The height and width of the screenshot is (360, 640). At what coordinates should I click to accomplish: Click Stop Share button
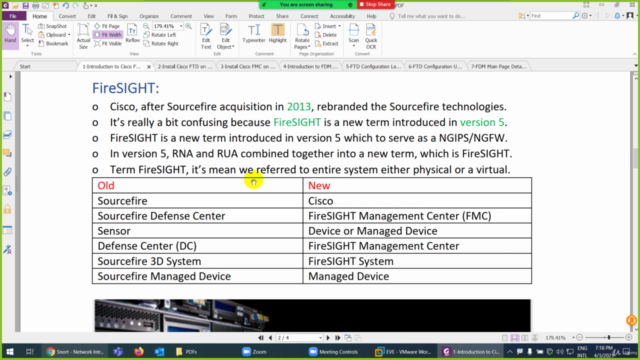375,4
